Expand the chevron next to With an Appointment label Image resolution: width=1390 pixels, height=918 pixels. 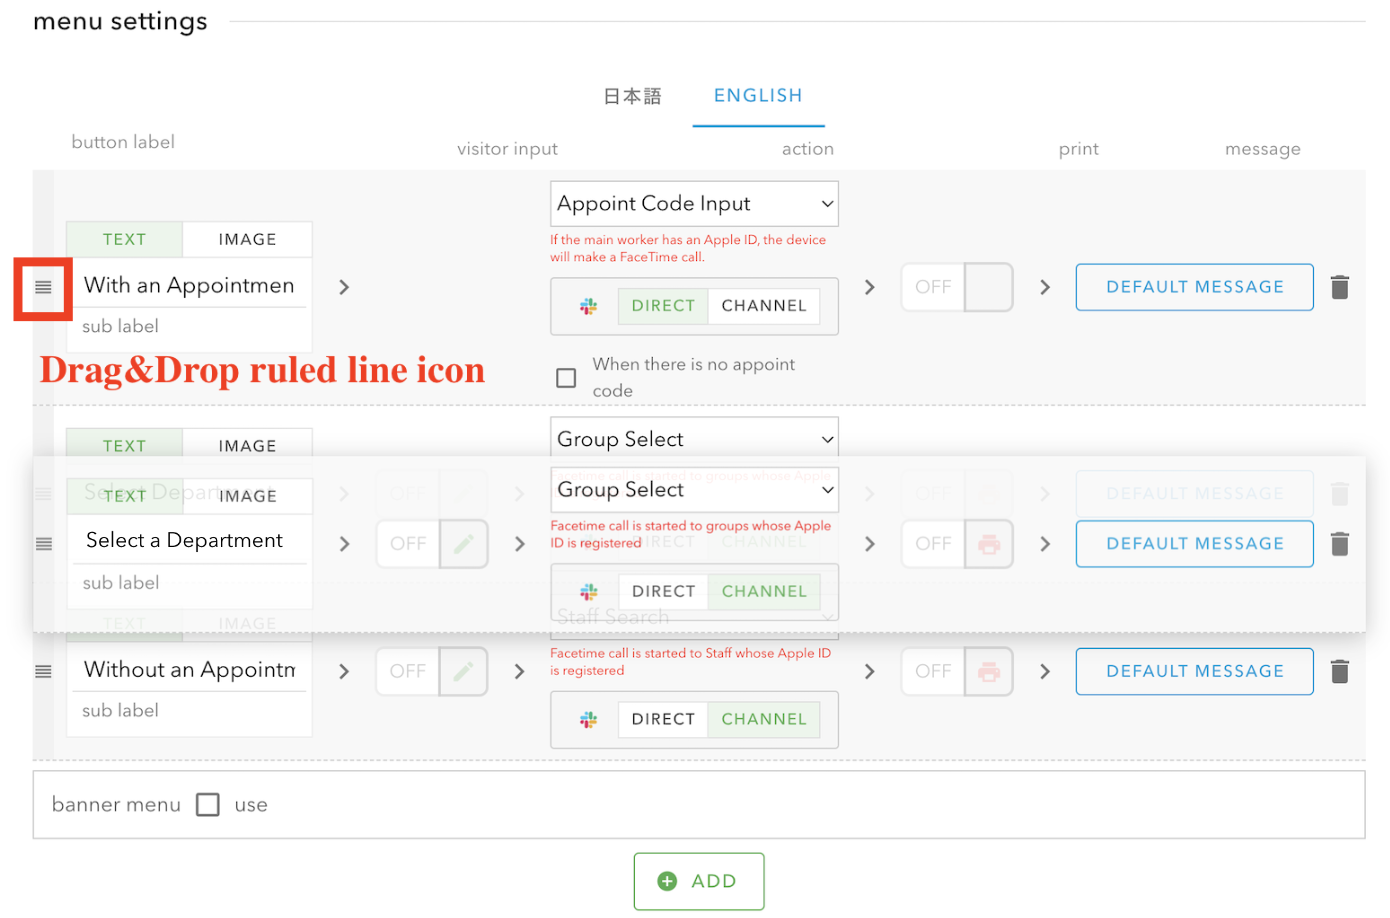(344, 287)
